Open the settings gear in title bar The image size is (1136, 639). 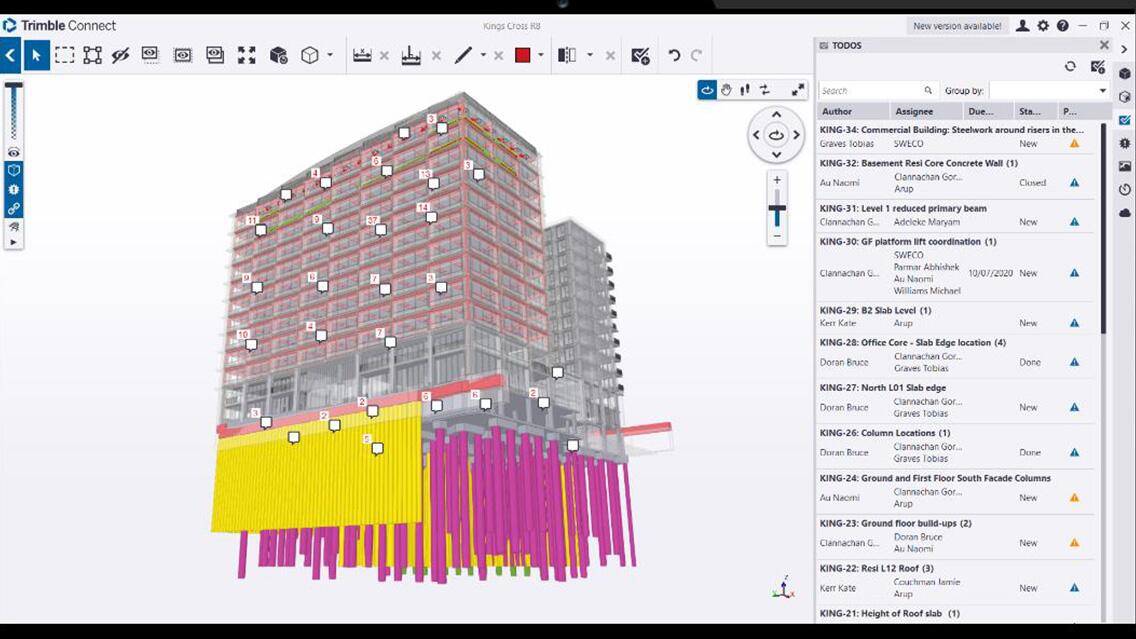[1043, 25]
